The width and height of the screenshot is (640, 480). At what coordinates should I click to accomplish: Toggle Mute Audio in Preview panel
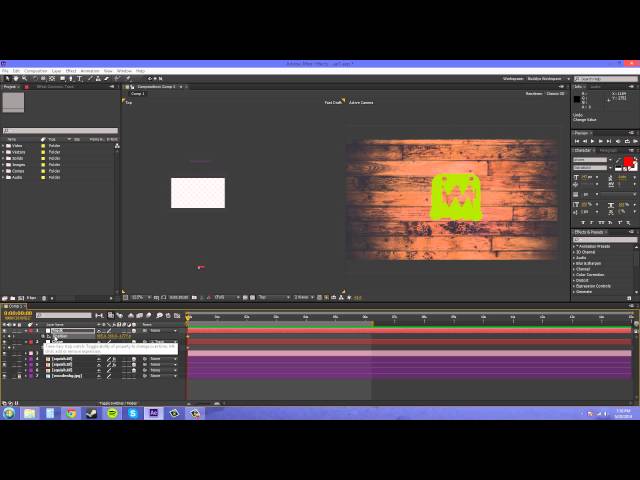click(618, 141)
